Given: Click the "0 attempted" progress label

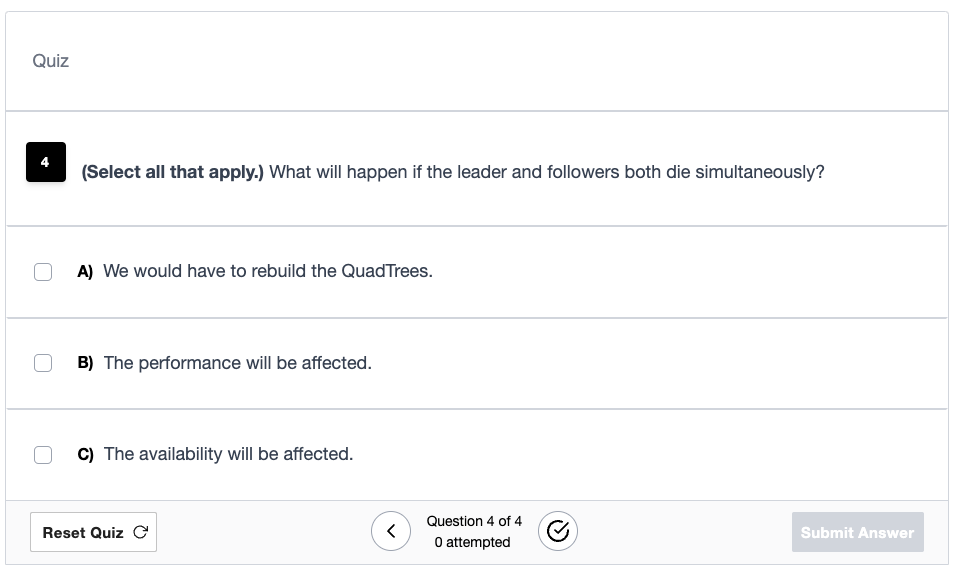Looking at the screenshot, I should coord(472,542).
